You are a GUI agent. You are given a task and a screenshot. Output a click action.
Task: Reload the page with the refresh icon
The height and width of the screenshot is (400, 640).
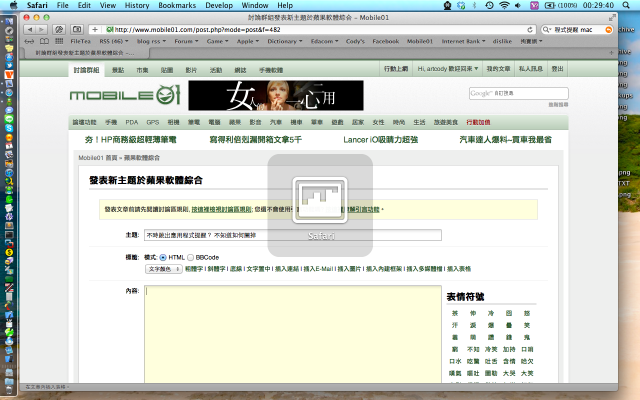tap(530, 29)
